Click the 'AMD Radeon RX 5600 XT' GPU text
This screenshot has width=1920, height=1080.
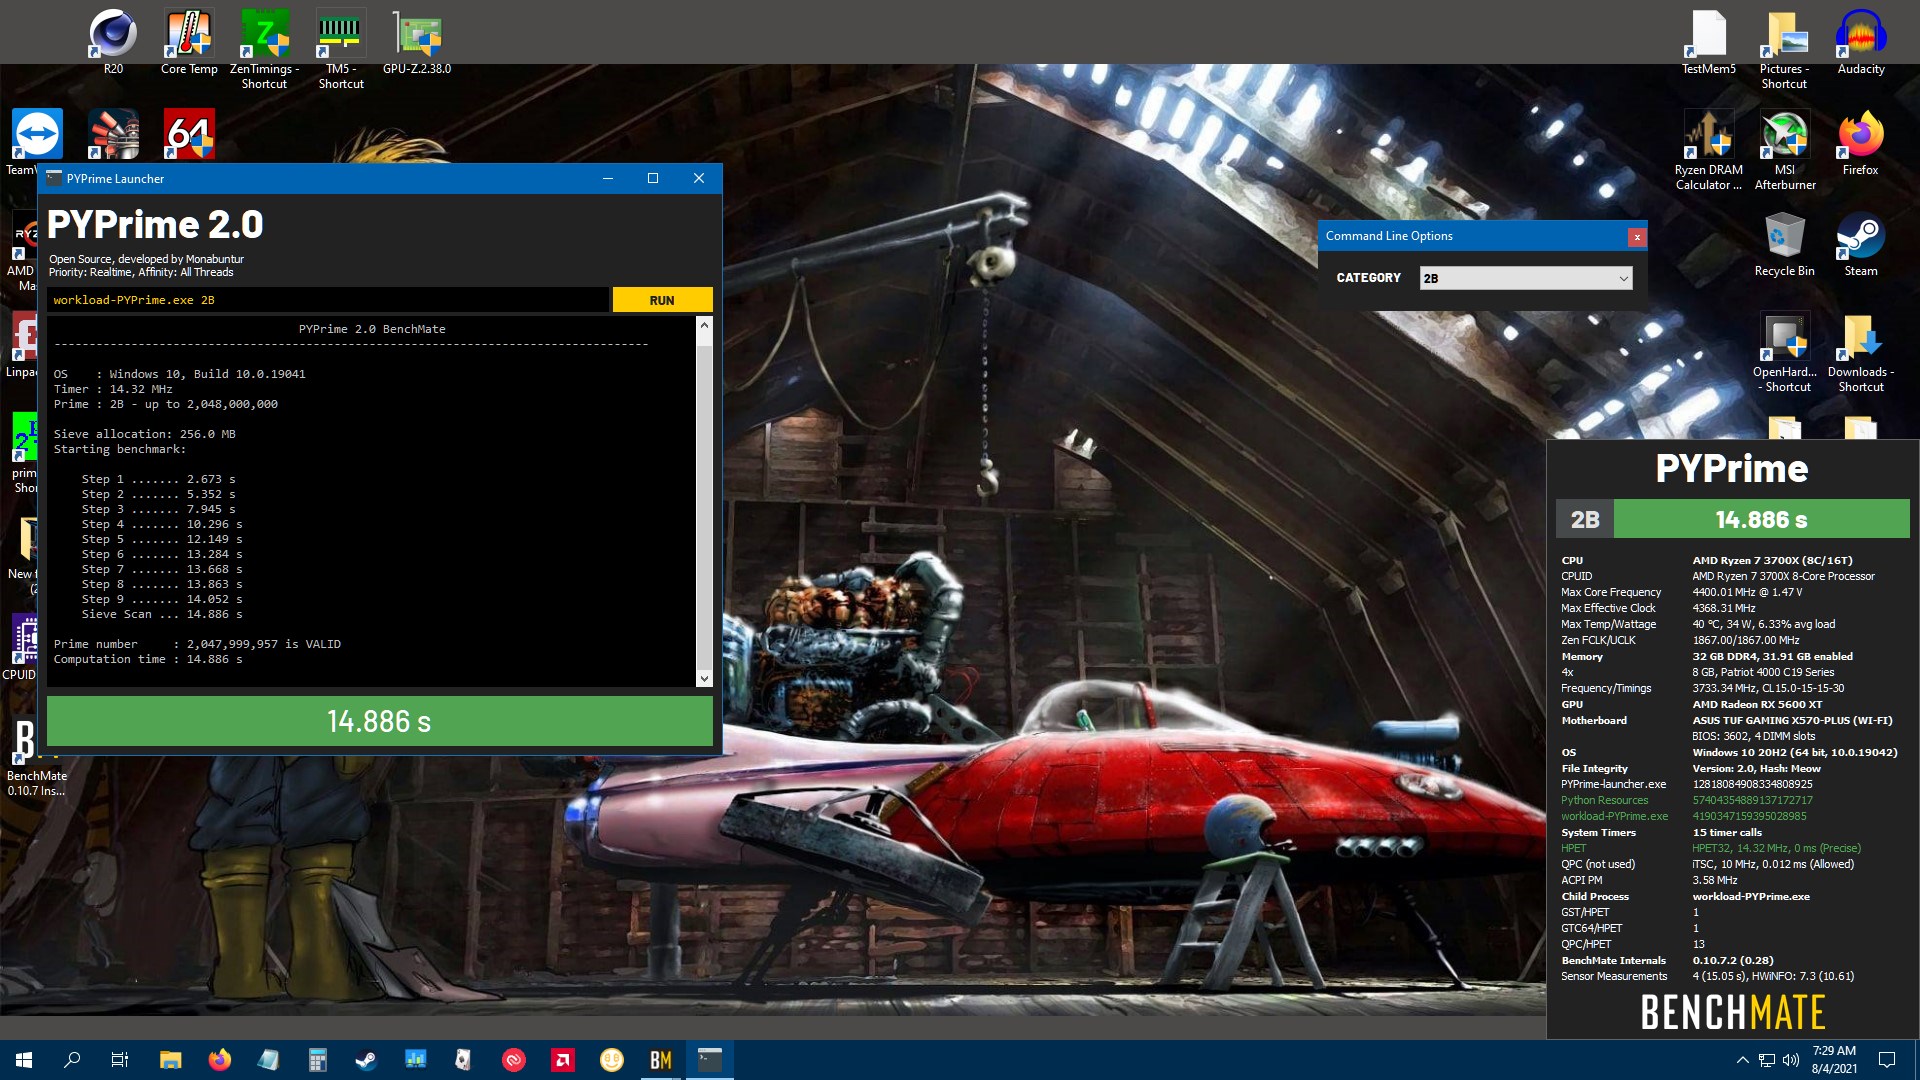pyautogui.click(x=1757, y=705)
